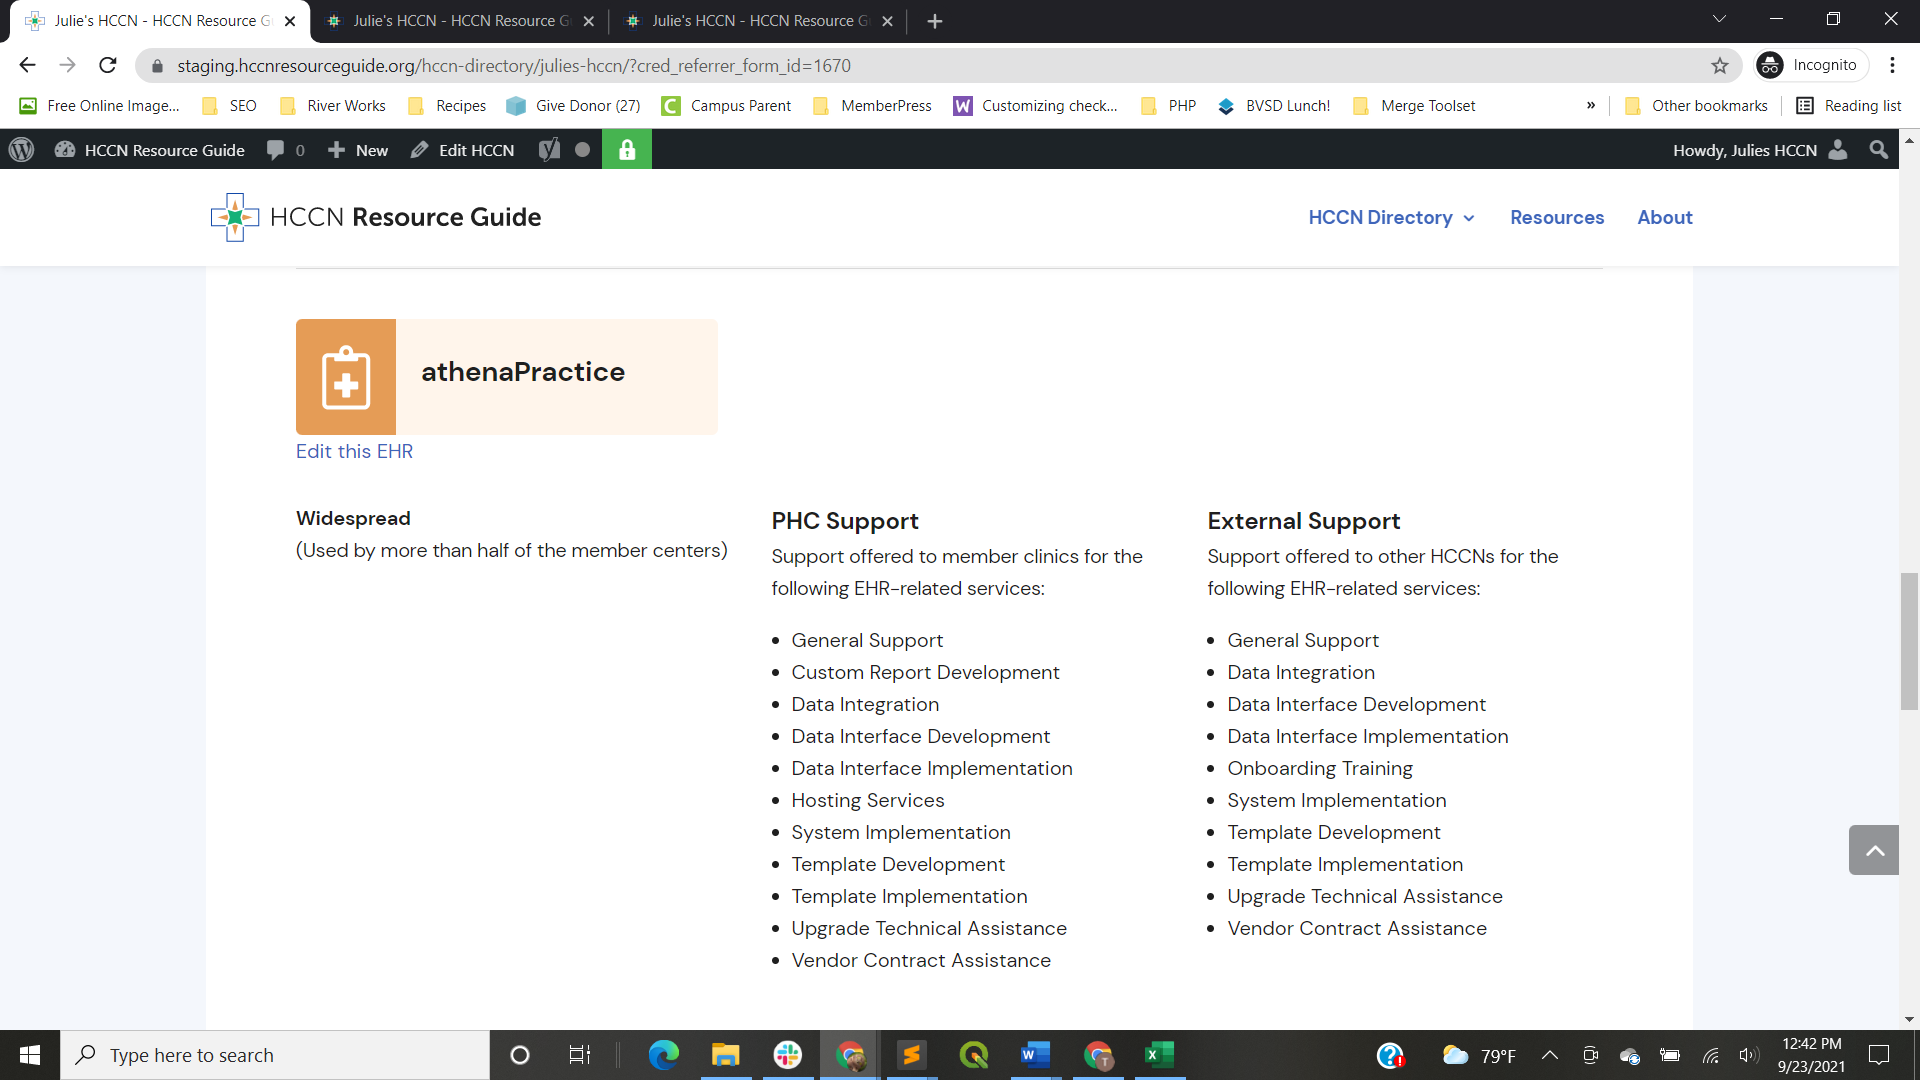The width and height of the screenshot is (1920, 1080).
Task: Open the 79°F weather widget
Action: pyautogui.click(x=1479, y=1055)
